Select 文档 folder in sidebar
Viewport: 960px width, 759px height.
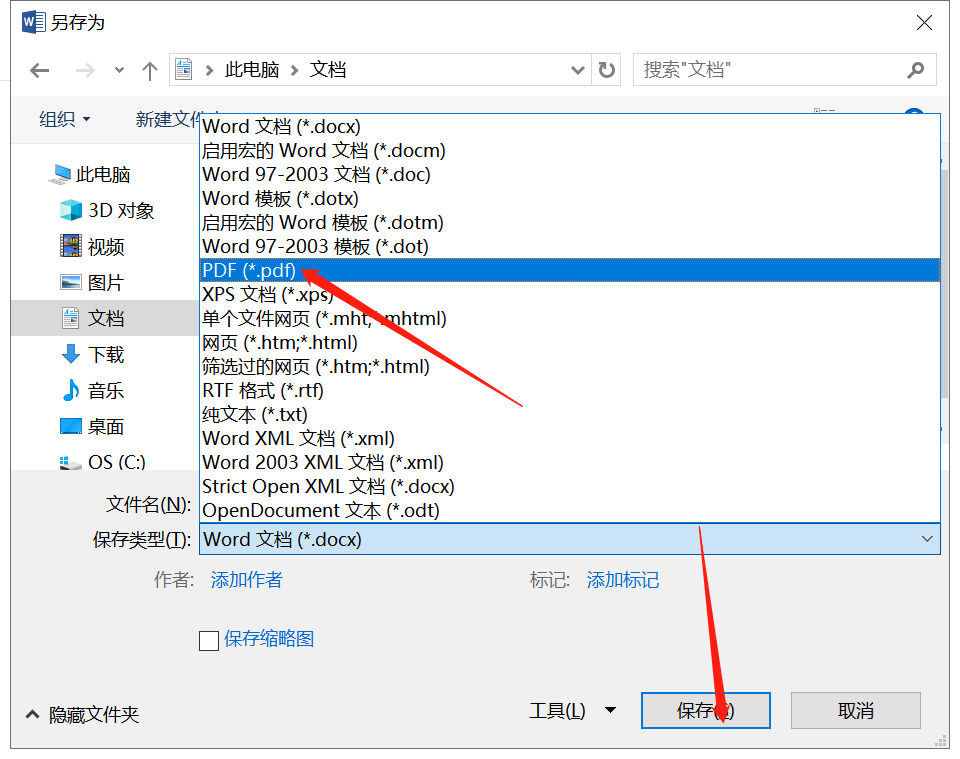pos(105,318)
